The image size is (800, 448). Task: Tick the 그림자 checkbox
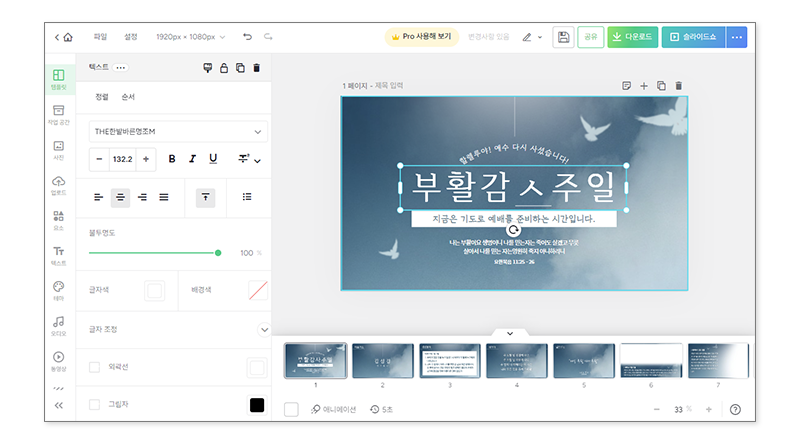[95, 404]
